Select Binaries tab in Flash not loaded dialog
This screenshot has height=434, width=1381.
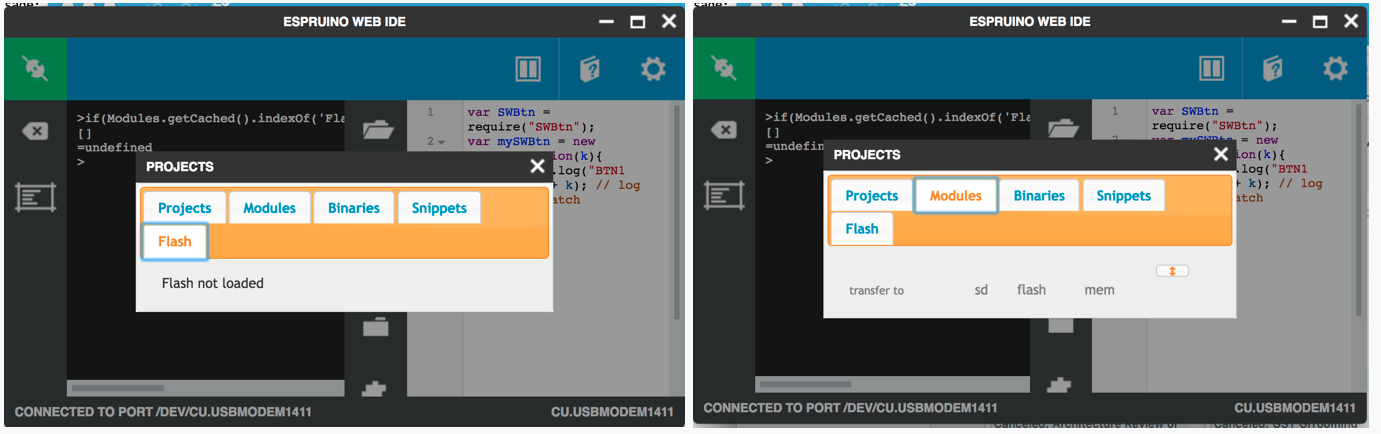(x=354, y=208)
